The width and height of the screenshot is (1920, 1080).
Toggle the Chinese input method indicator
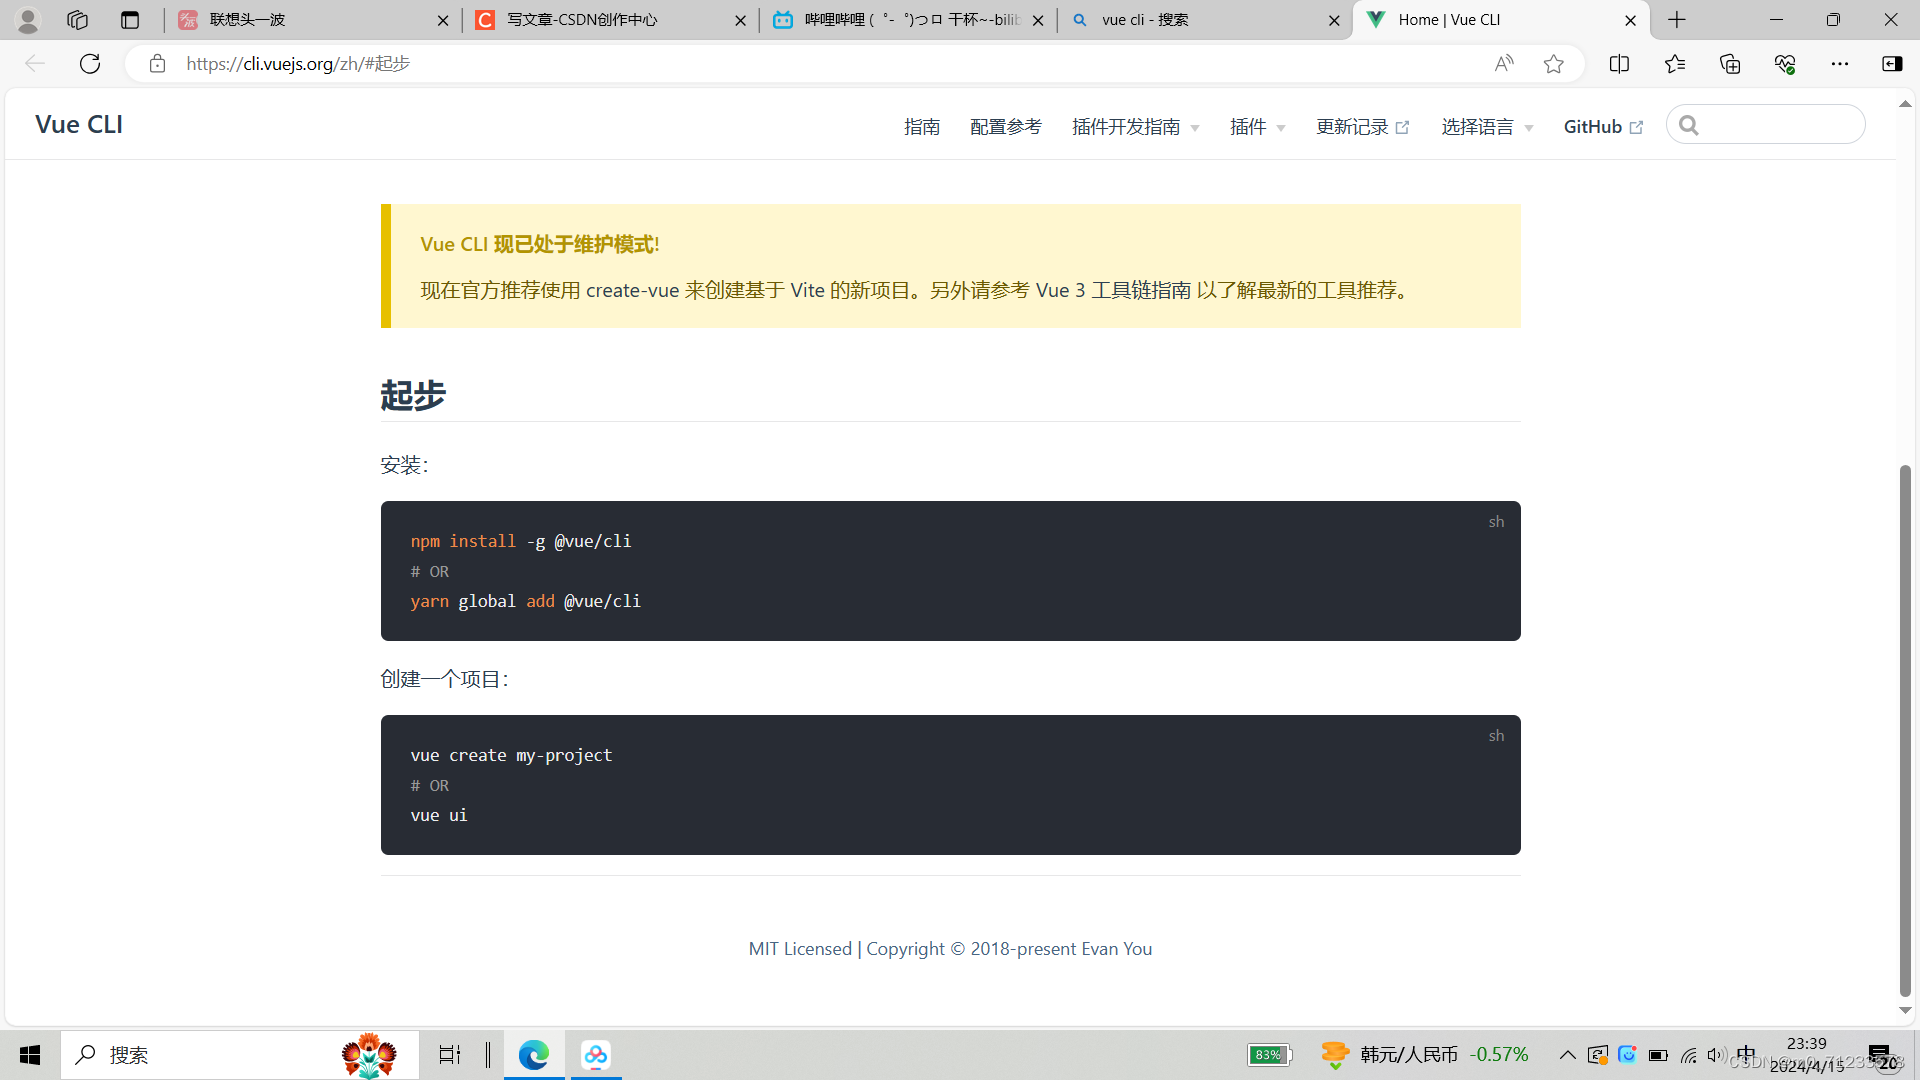pyautogui.click(x=1747, y=1054)
